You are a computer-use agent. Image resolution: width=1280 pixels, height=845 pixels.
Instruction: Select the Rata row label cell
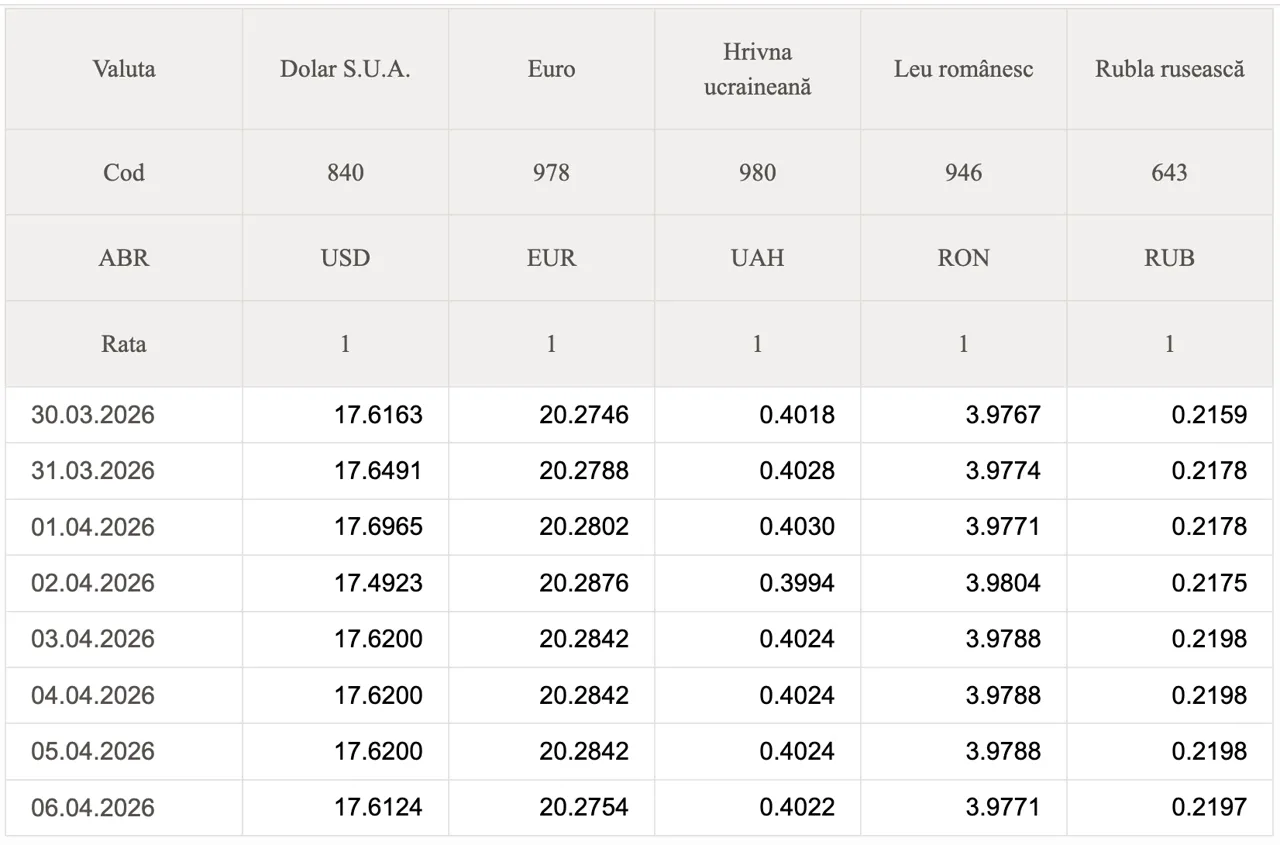click(124, 344)
